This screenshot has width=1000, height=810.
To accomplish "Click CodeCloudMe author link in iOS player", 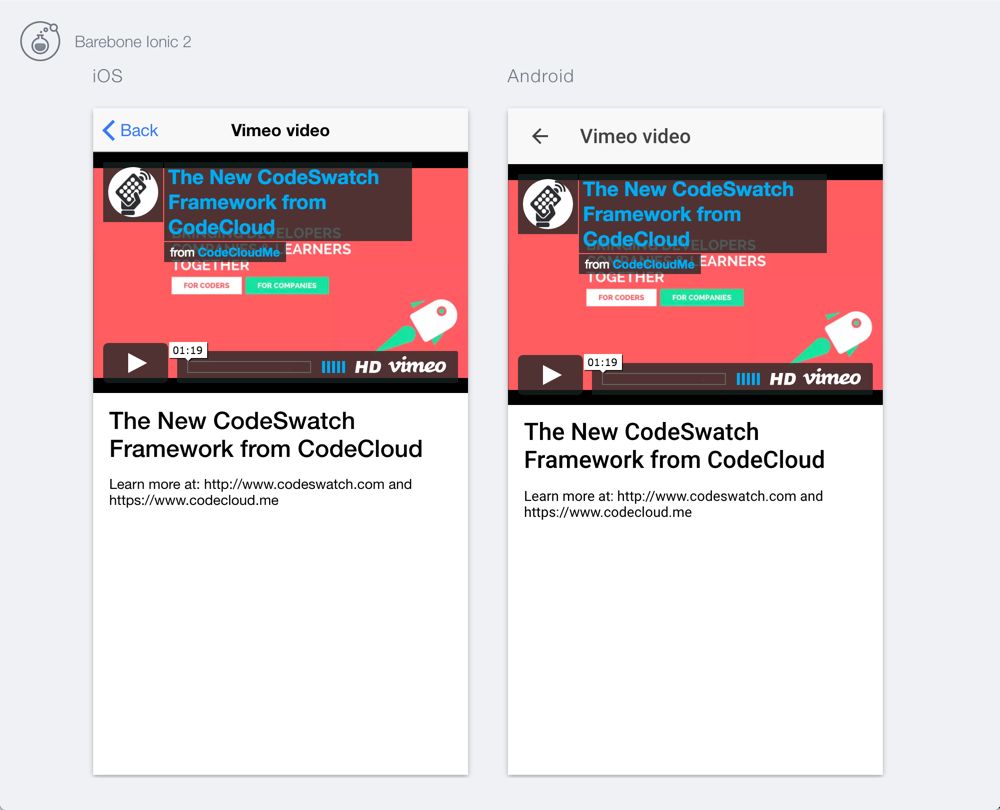I will [x=239, y=253].
